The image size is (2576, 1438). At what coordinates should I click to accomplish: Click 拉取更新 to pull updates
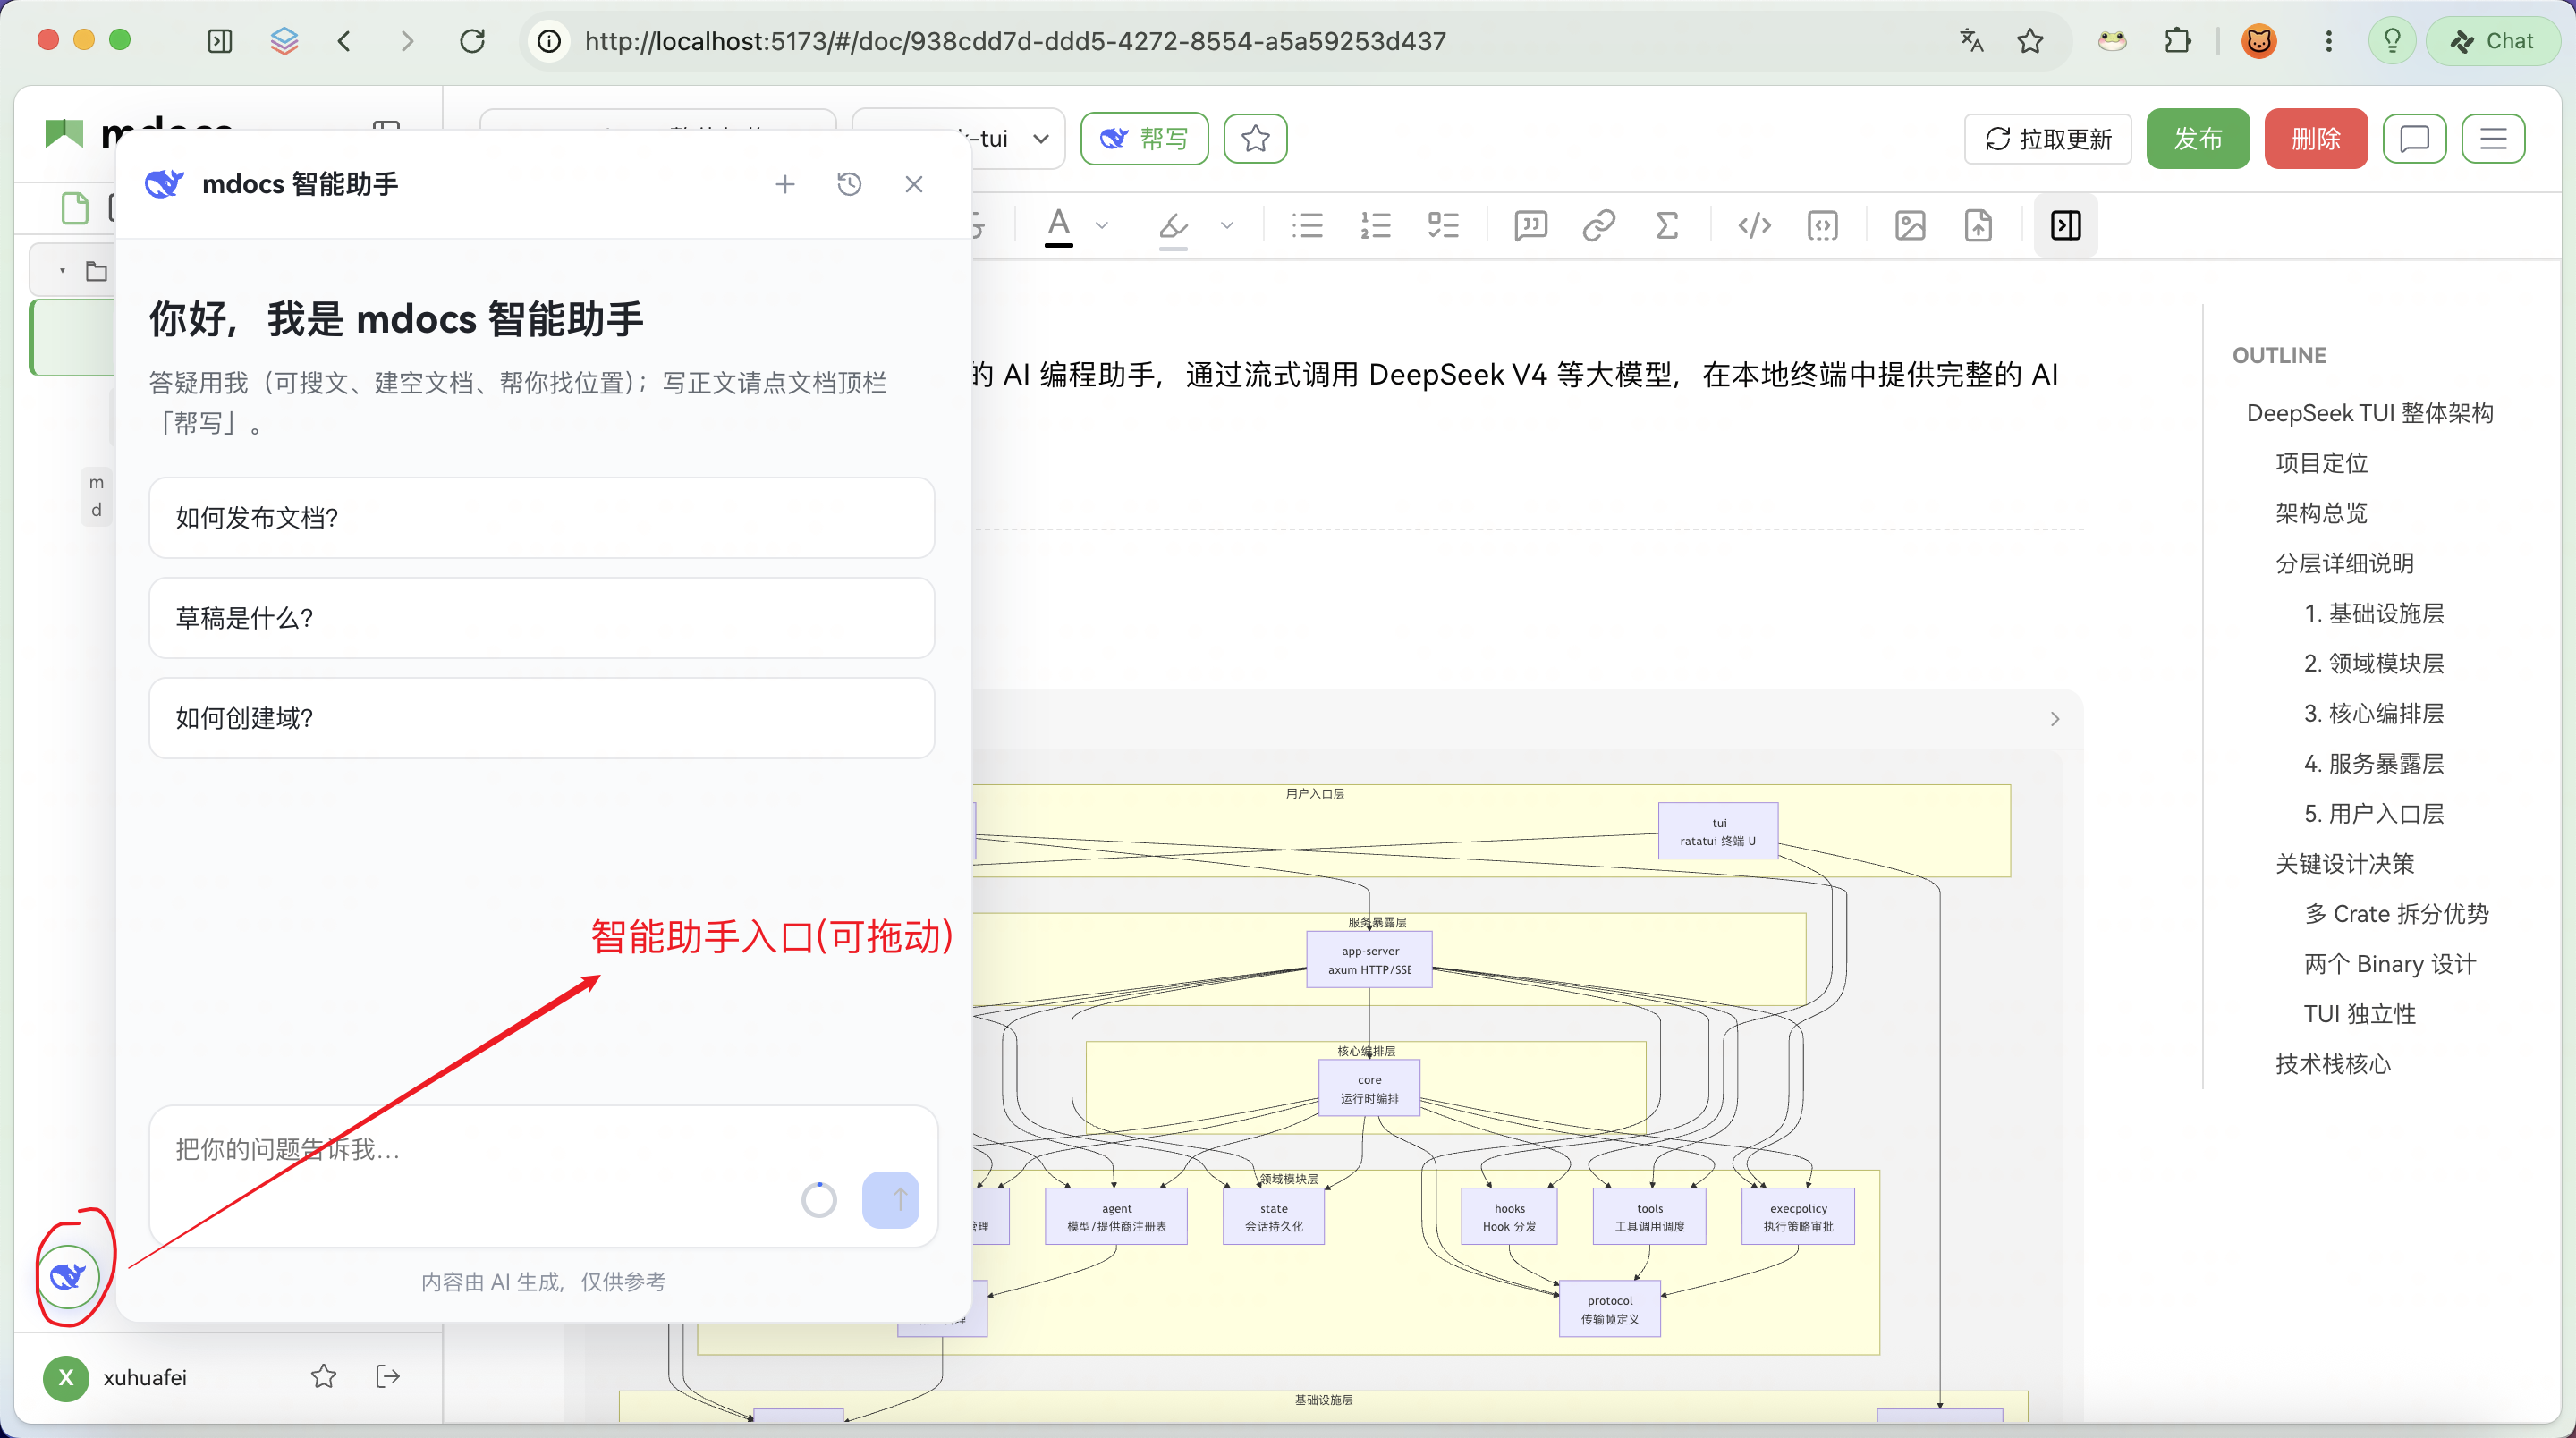point(2047,138)
